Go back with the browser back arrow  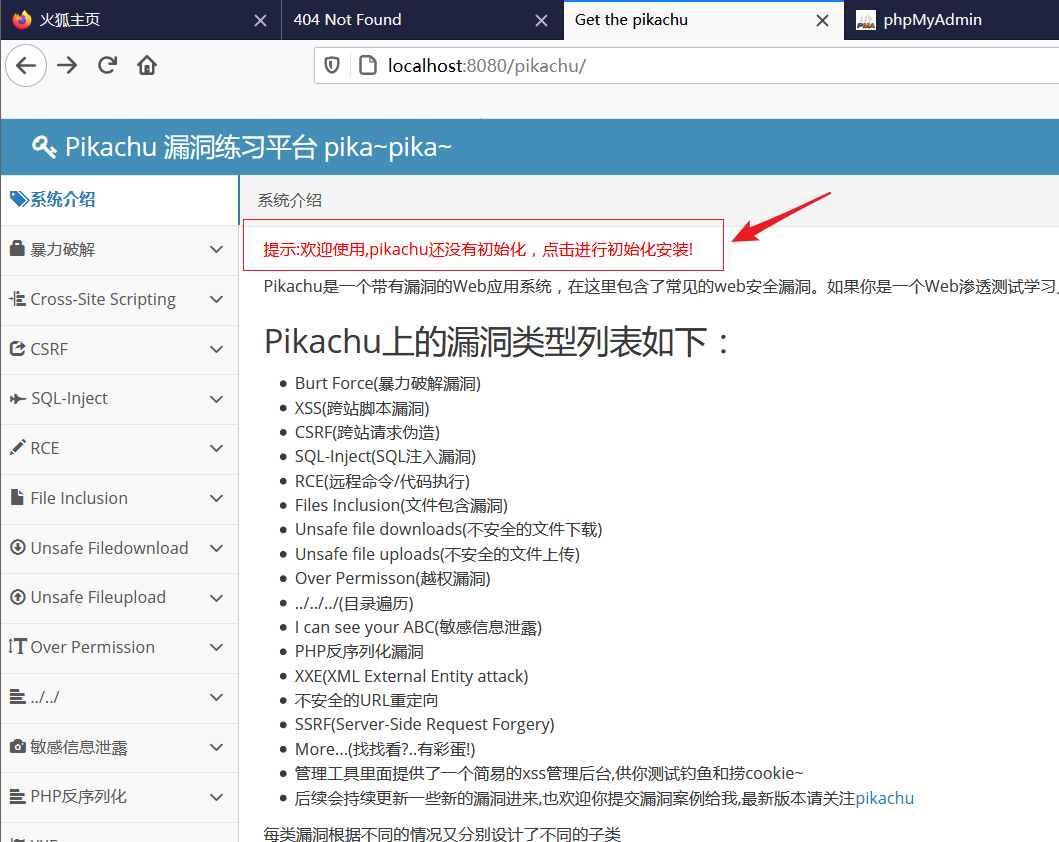pyautogui.click(x=26, y=65)
